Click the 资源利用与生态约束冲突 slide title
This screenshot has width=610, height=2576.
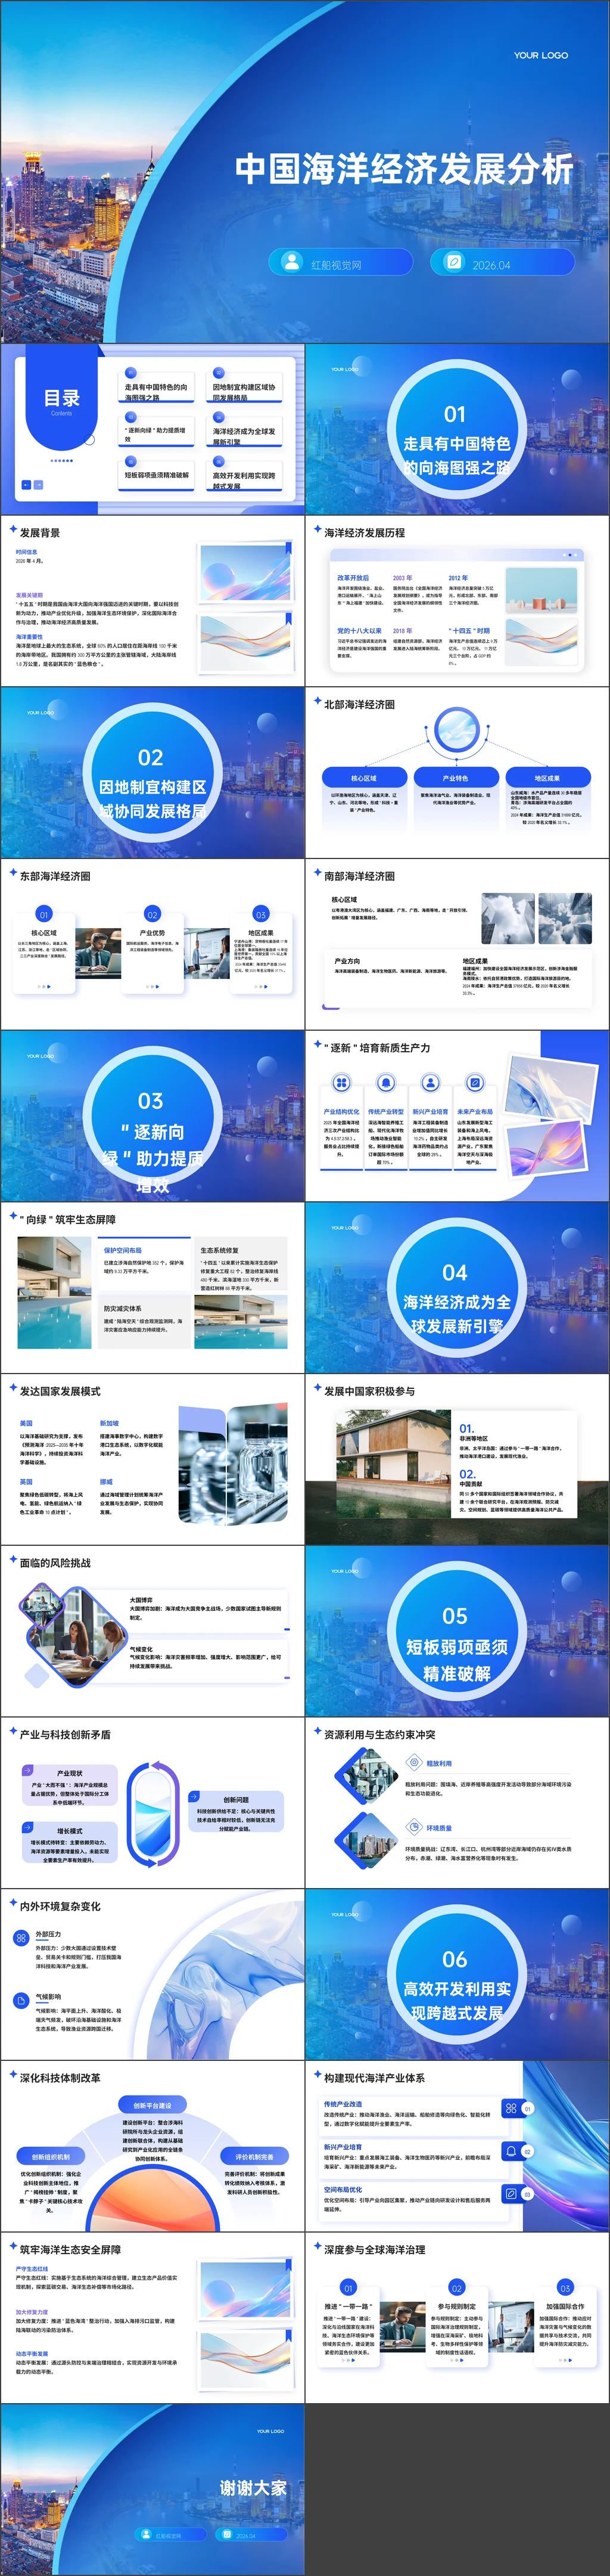click(x=379, y=1734)
